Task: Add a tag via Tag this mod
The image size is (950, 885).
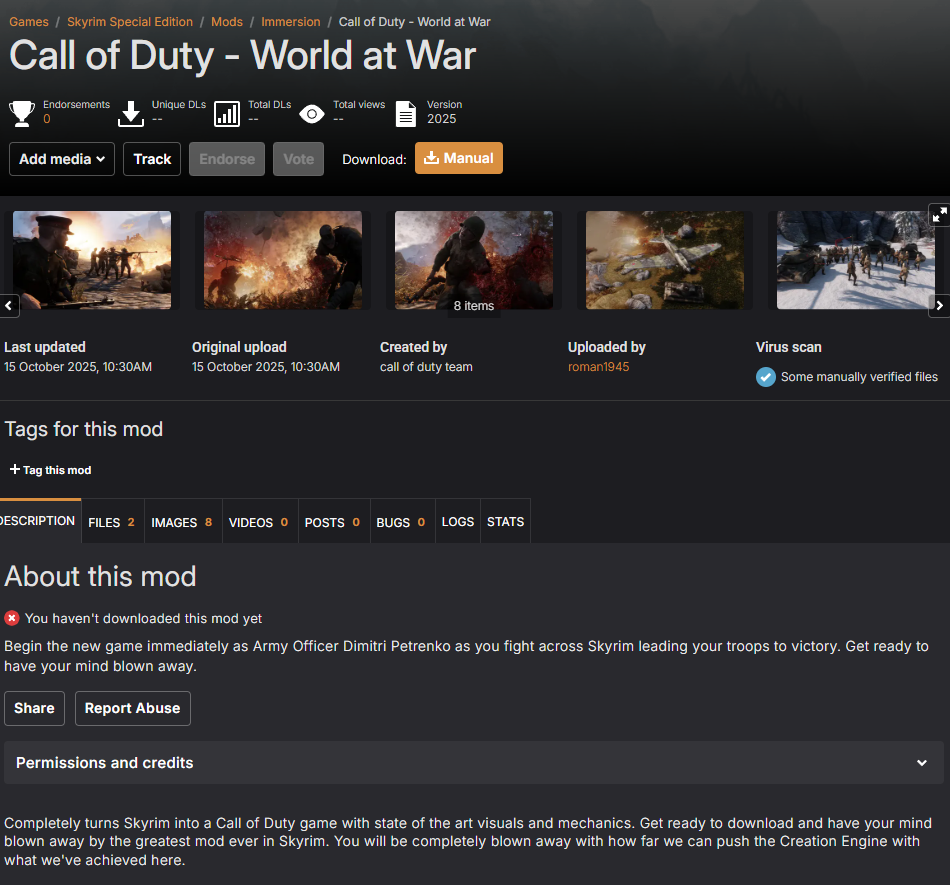Action: [51, 470]
